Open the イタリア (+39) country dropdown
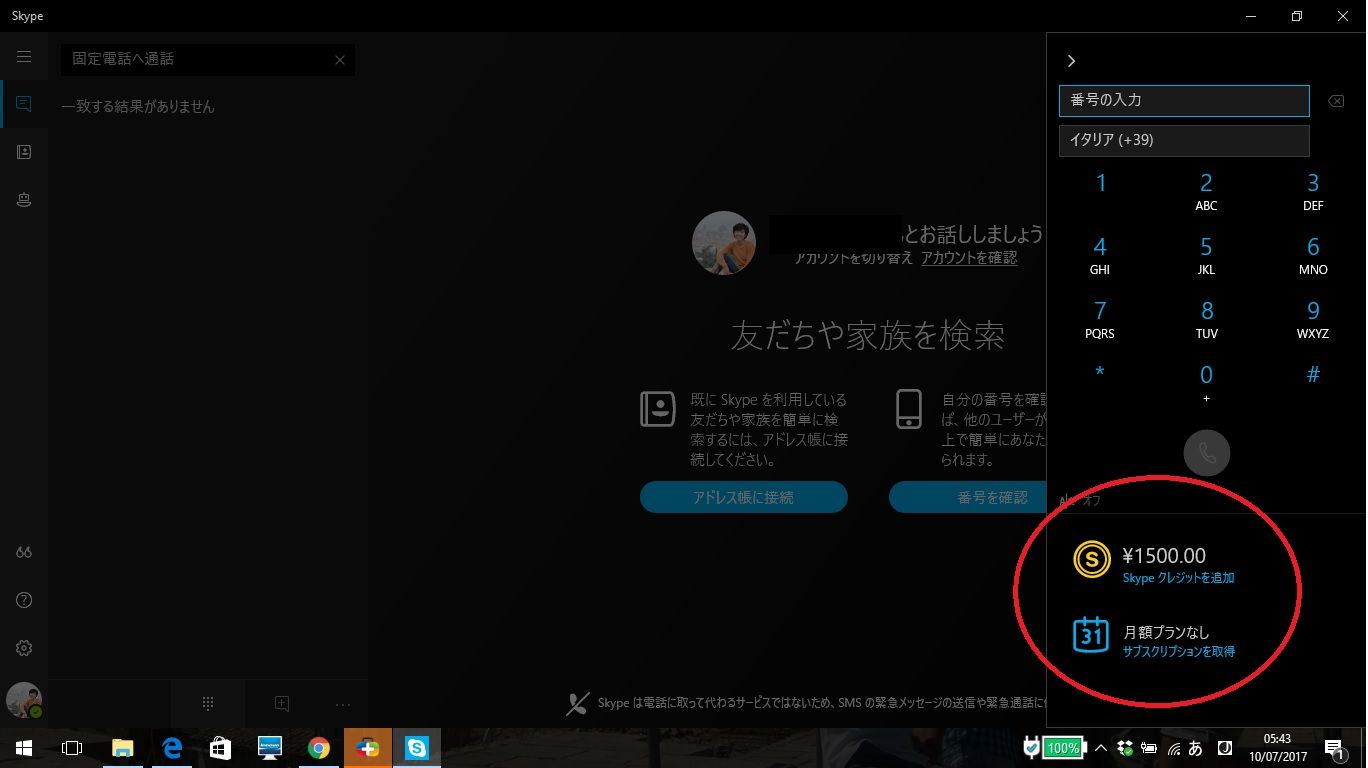 coord(1184,141)
